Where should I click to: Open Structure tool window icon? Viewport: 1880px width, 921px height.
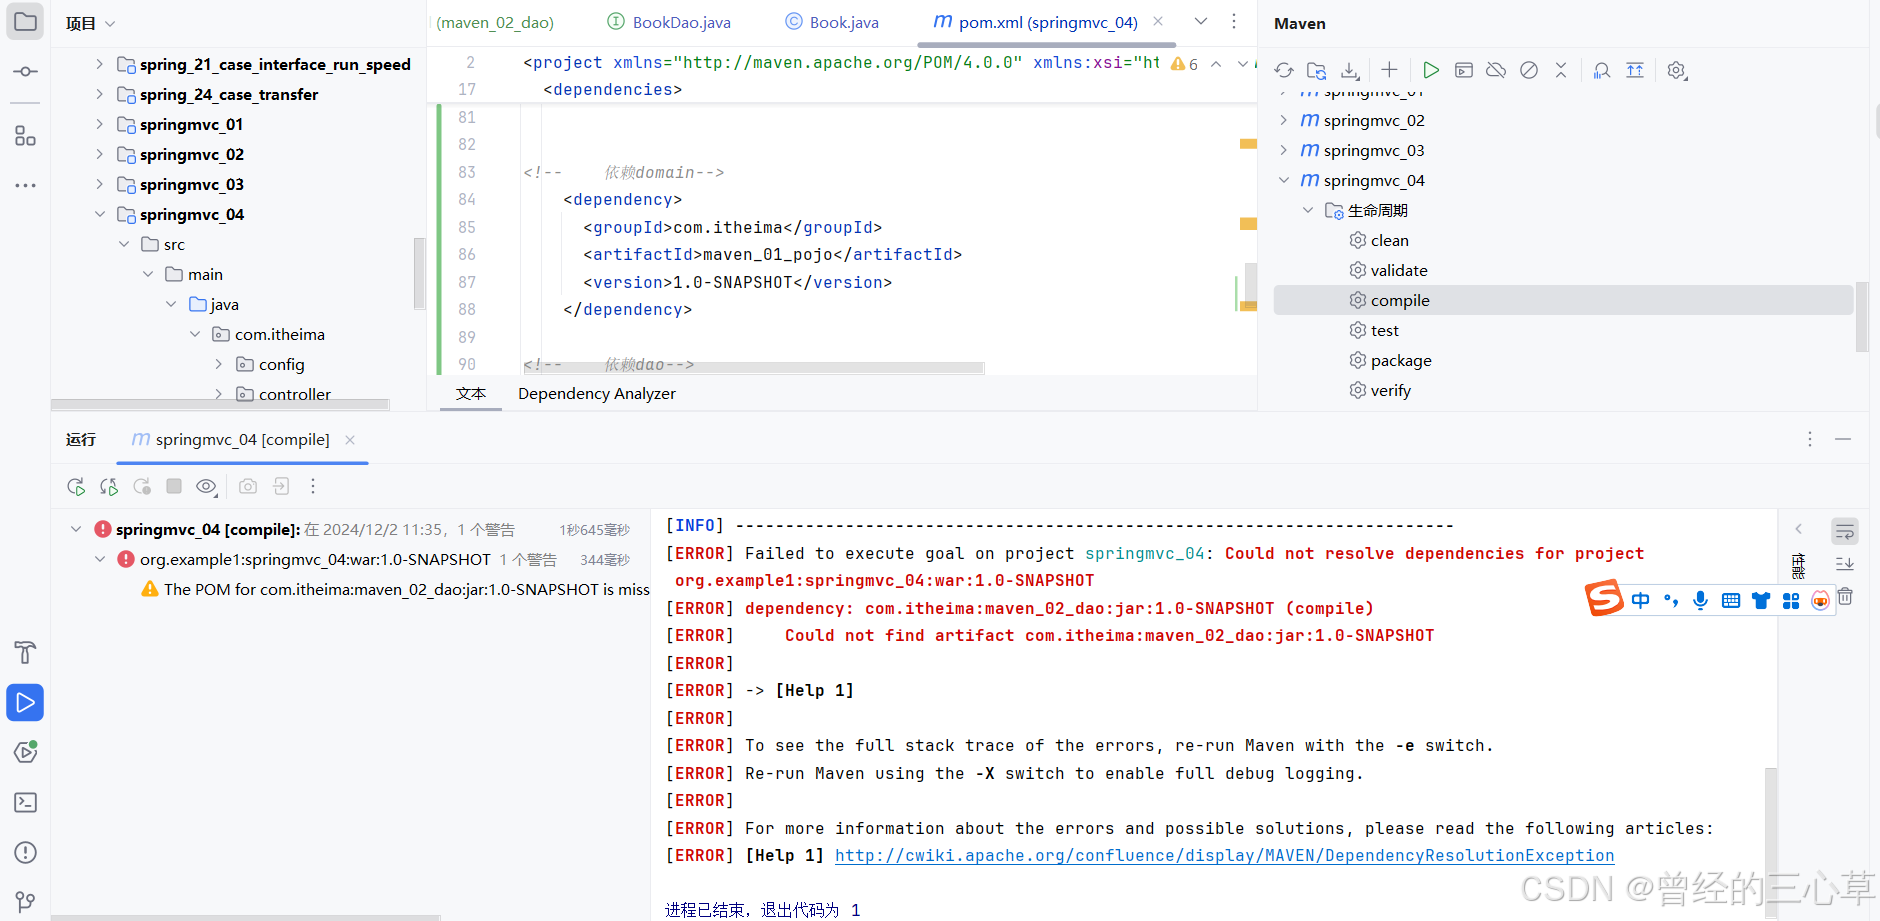tap(25, 136)
